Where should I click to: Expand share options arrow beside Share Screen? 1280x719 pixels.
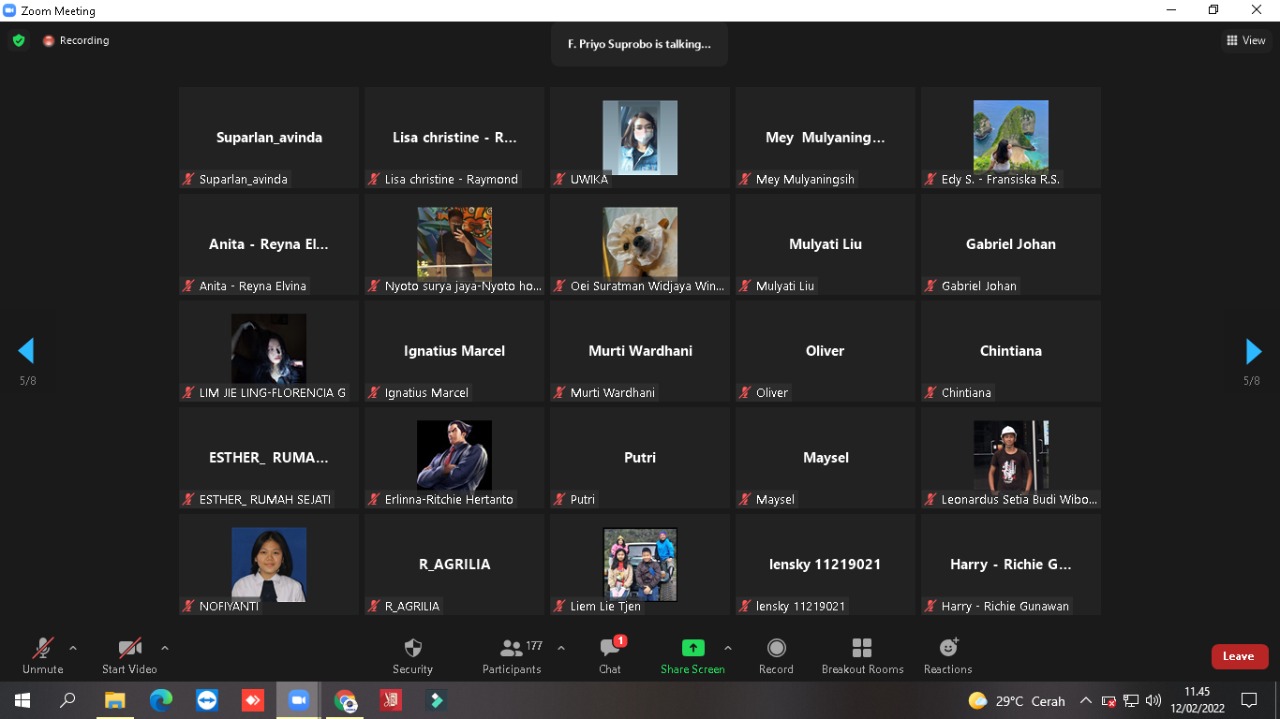click(728, 648)
